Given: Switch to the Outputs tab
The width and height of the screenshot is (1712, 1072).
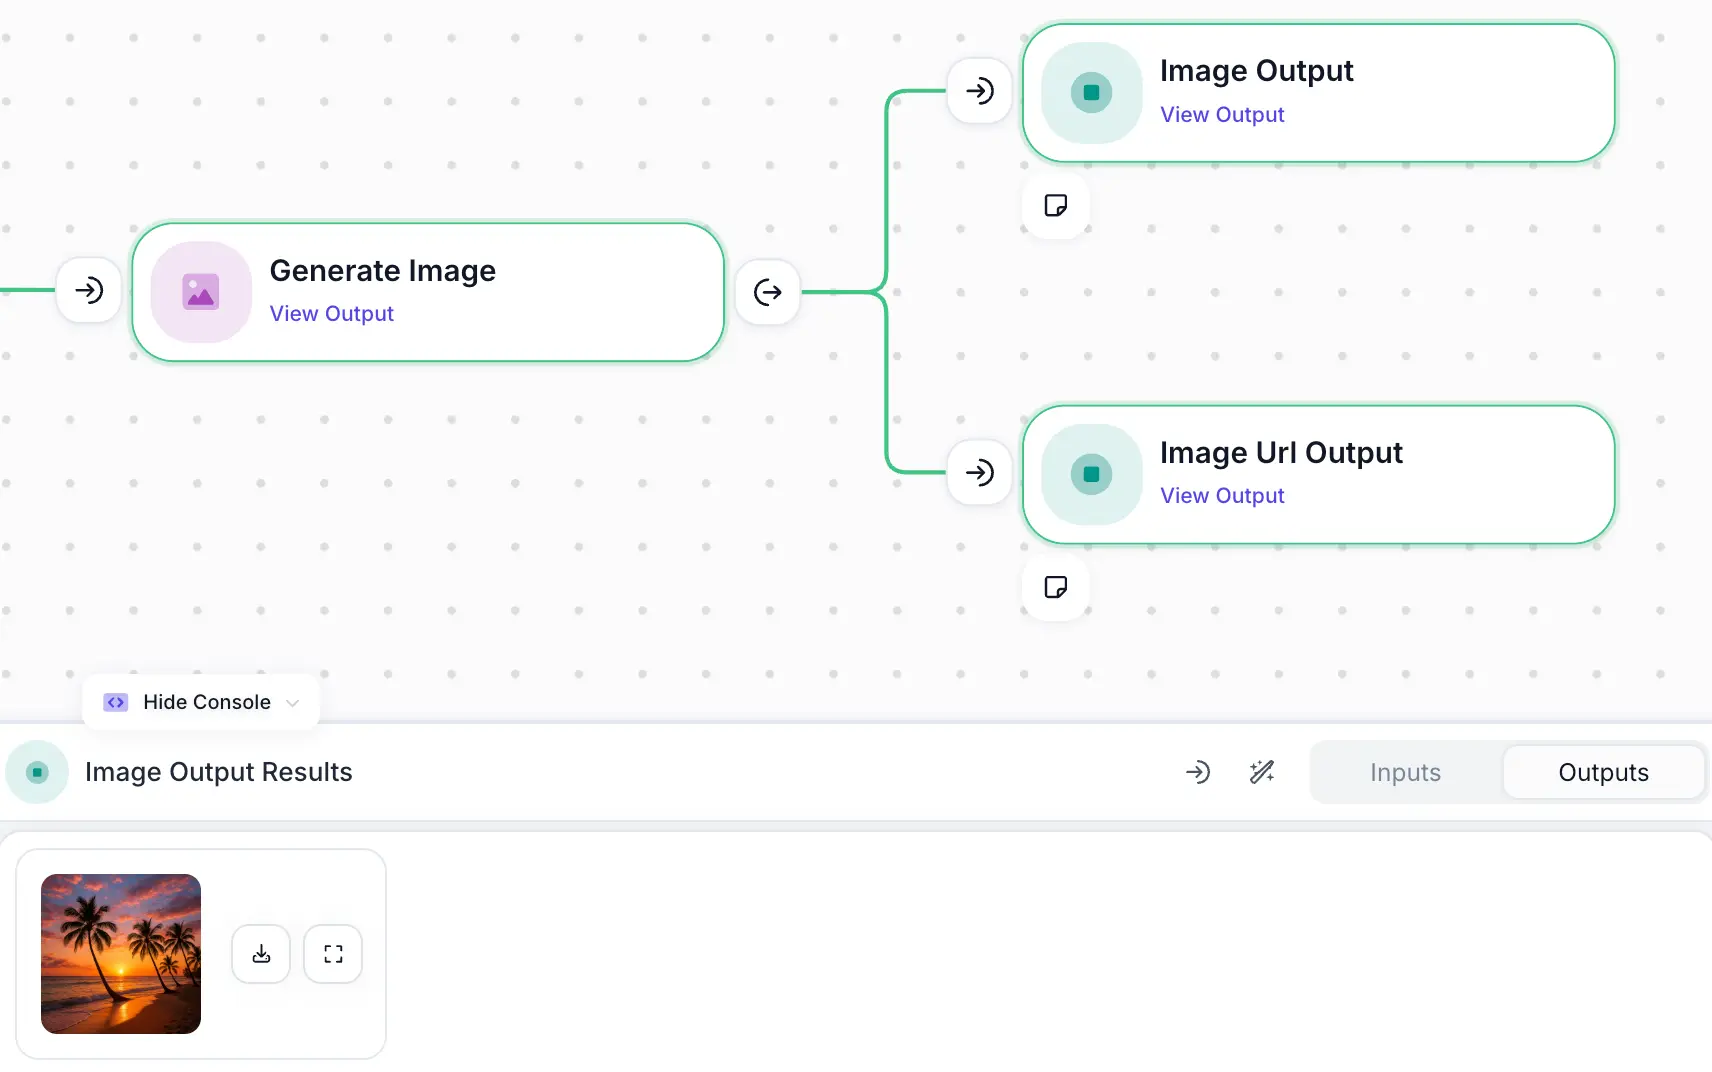Looking at the screenshot, I should [1603, 772].
